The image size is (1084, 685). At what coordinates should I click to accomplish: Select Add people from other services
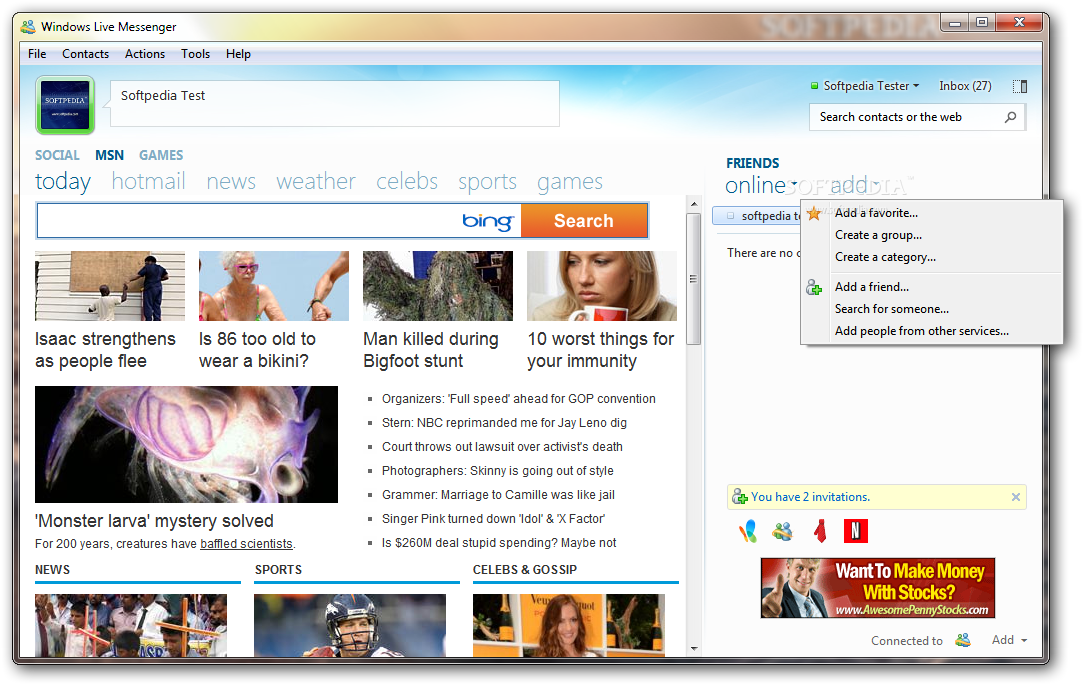(x=931, y=331)
